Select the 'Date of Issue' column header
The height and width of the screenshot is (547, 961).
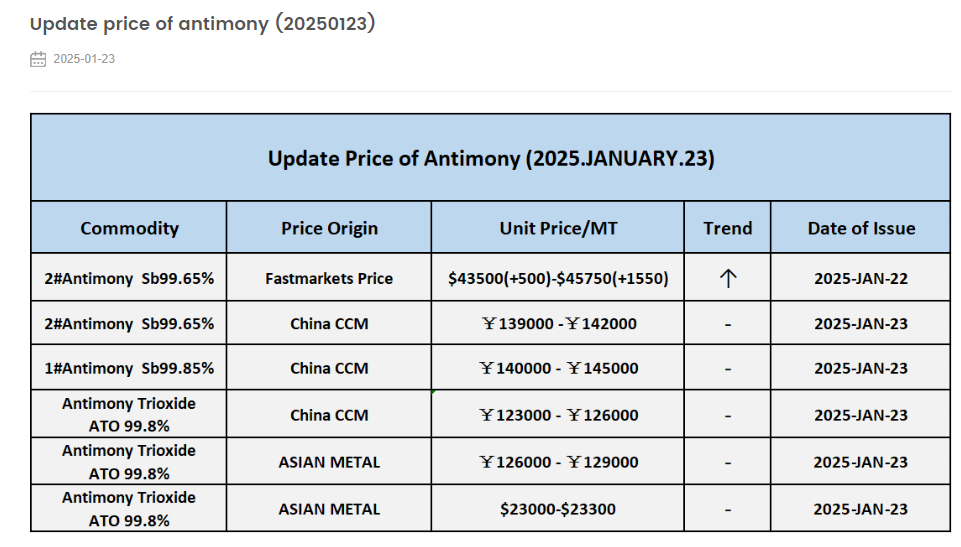[861, 228]
